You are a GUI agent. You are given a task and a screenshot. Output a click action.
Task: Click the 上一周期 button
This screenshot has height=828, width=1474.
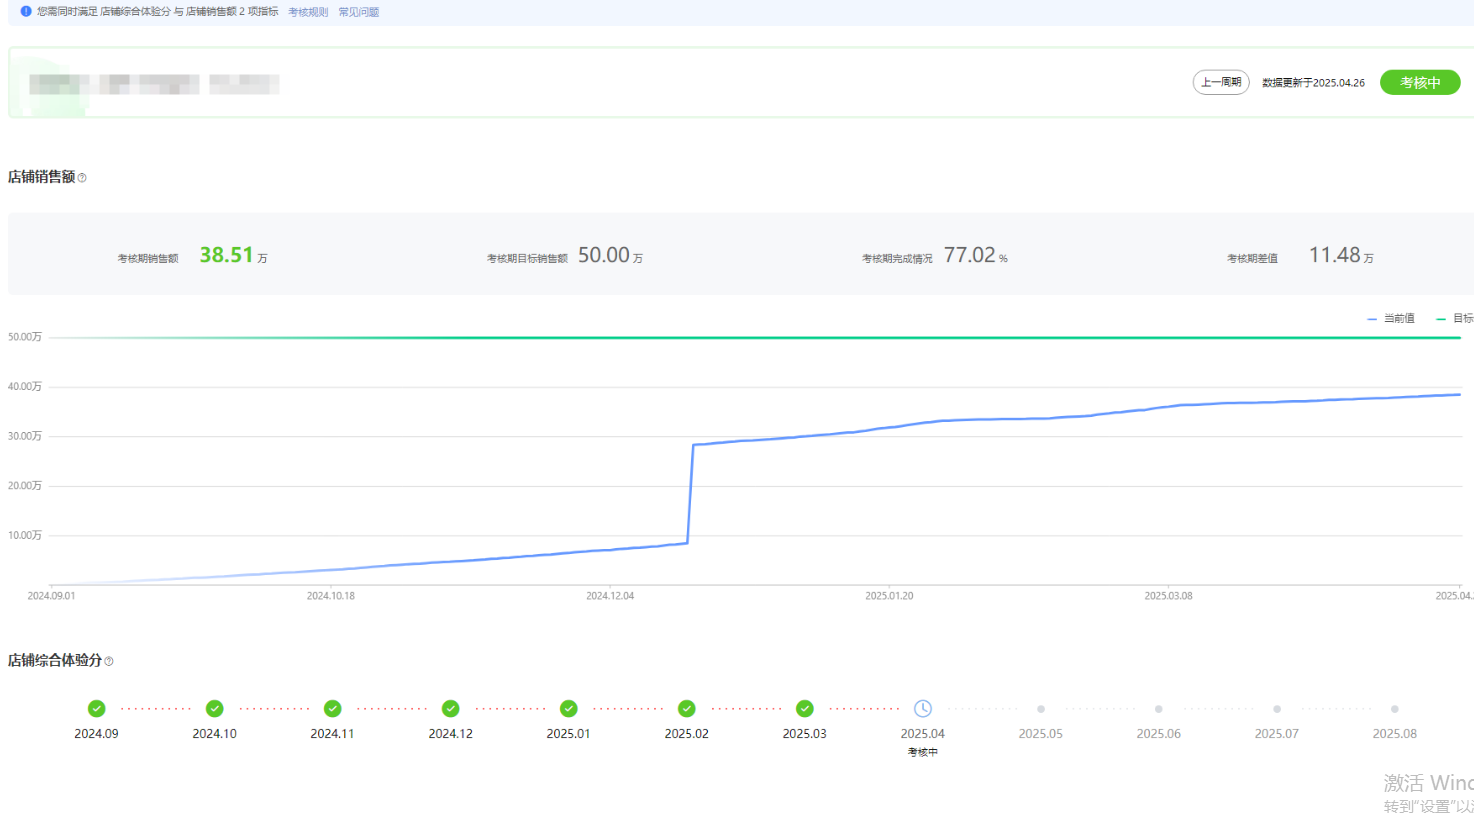pyautogui.click(x=1220, y=82)
